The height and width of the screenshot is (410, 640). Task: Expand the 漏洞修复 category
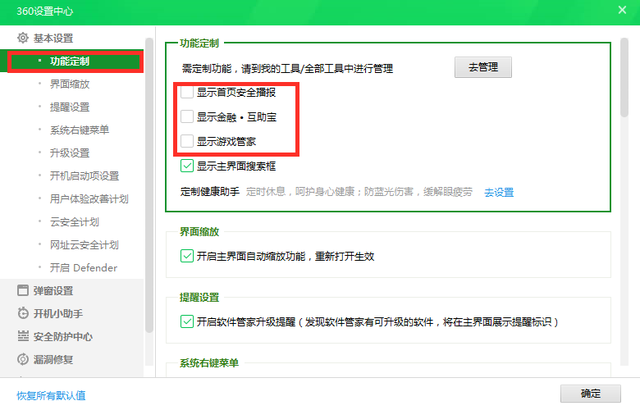[x=53, y=359]
